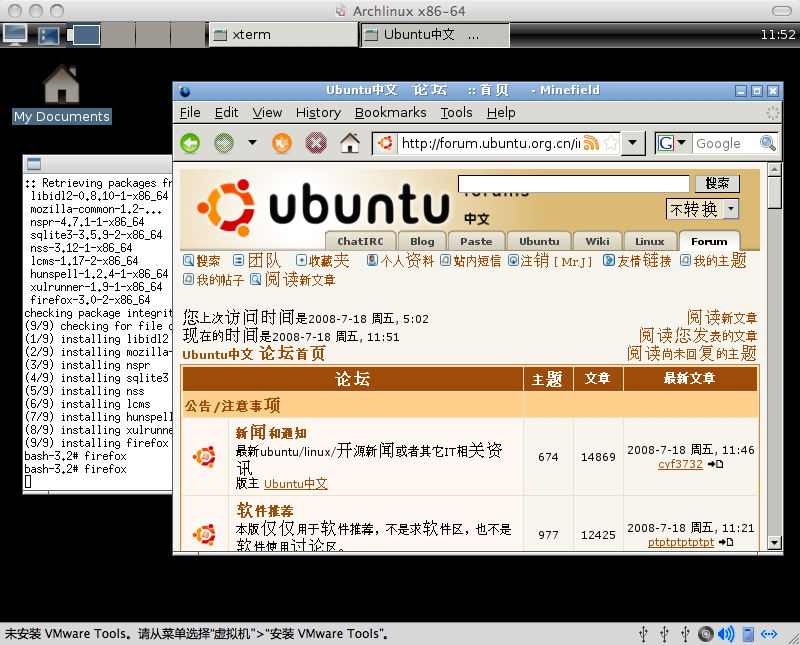Switch to the Linux tab

pyautogui.click(x=650, y=241)
